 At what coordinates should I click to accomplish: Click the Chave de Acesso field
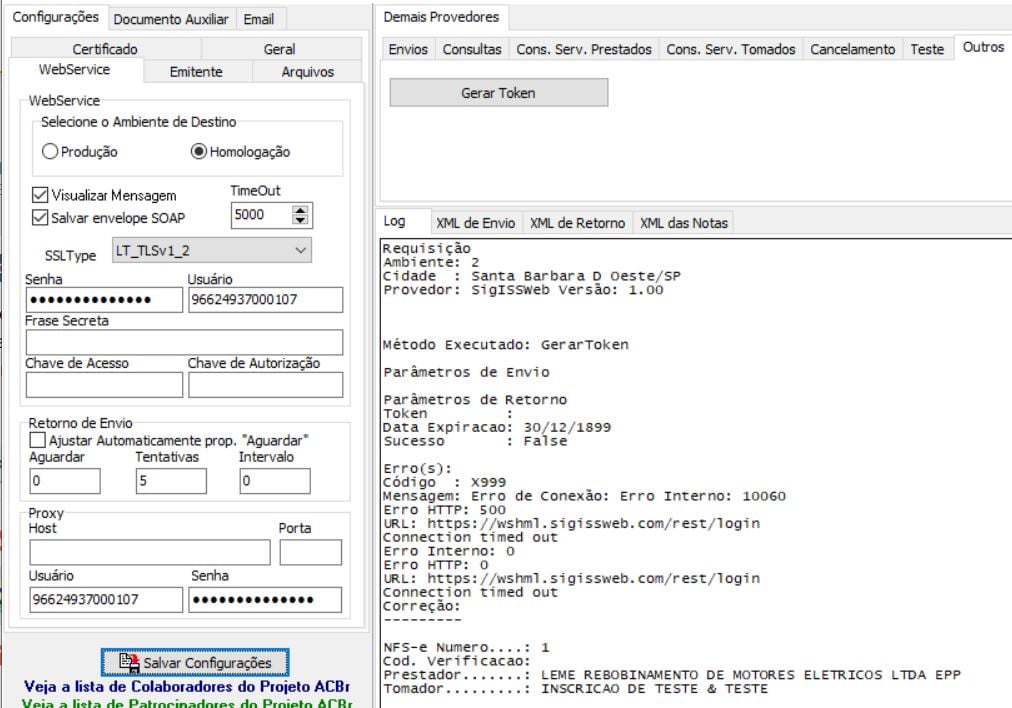click(104, 385)
